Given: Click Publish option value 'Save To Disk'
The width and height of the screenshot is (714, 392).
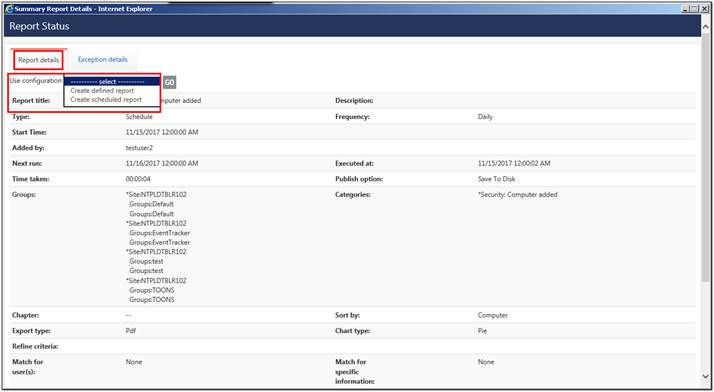Looking at the screenshot, I should [x=496, y=179].
